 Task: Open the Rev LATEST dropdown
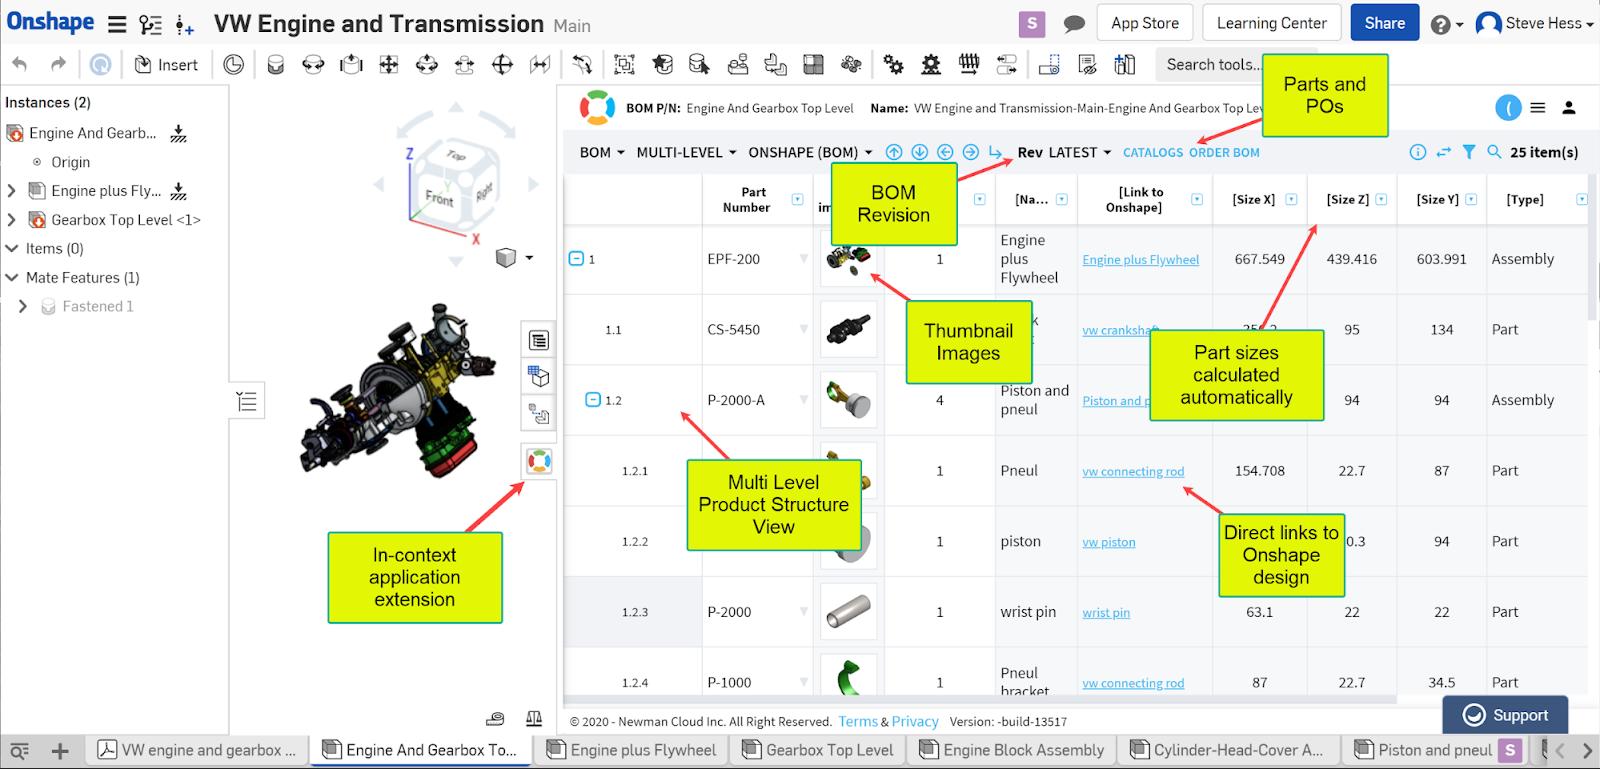click(x=1064, y=152)
